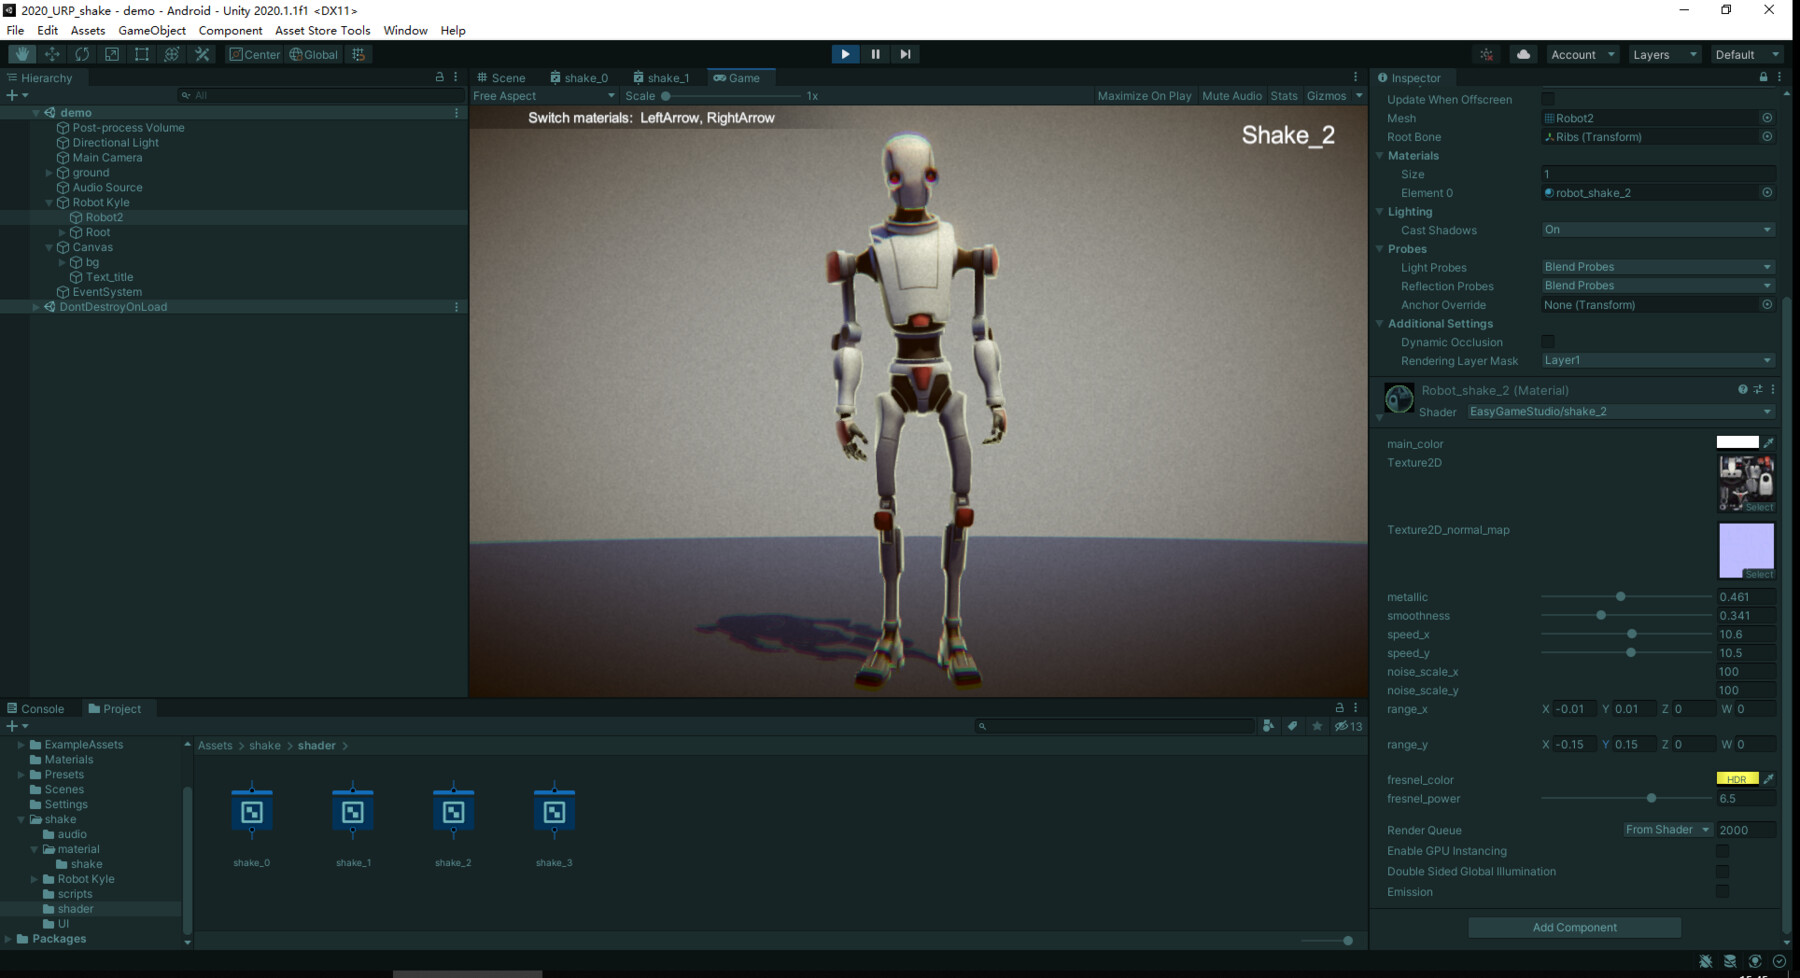Collapse the Materials section in the Inspector

click(x=1381, y=155)
